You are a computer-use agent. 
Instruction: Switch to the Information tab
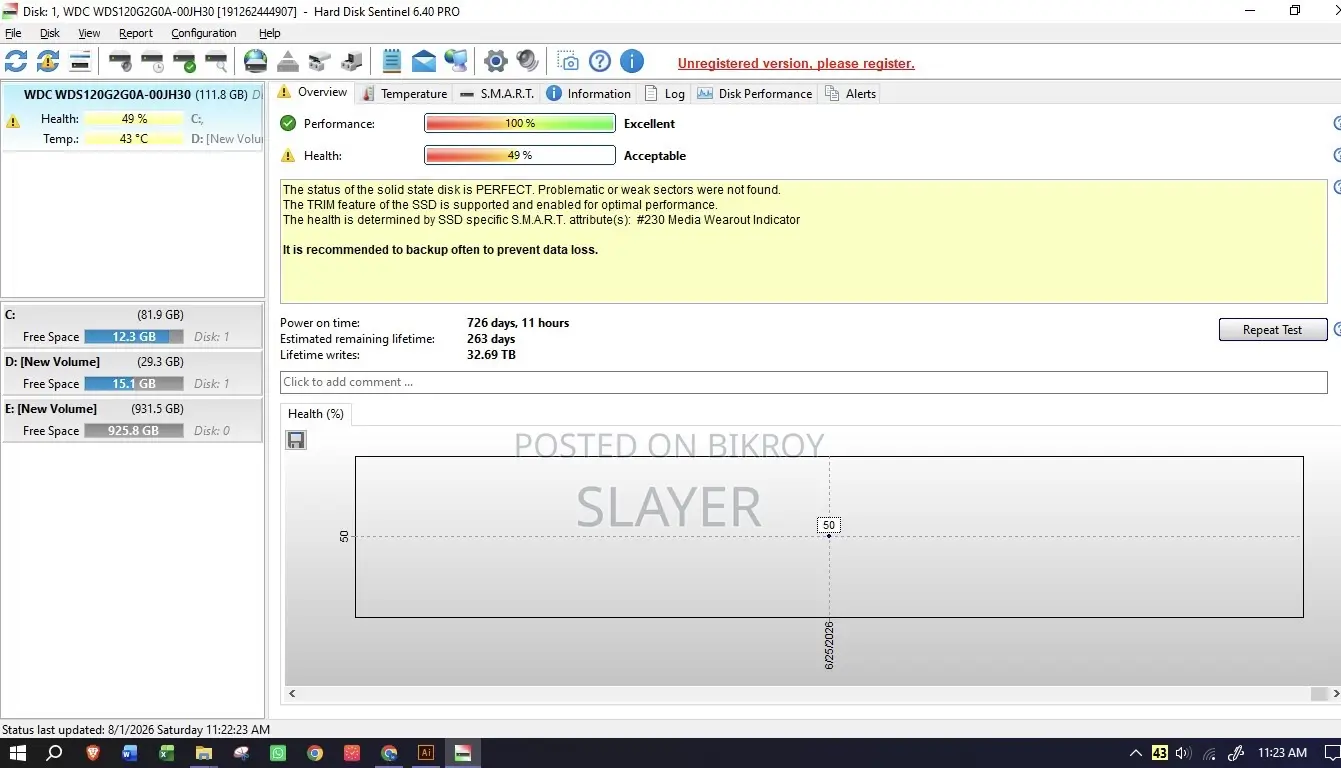589,94
